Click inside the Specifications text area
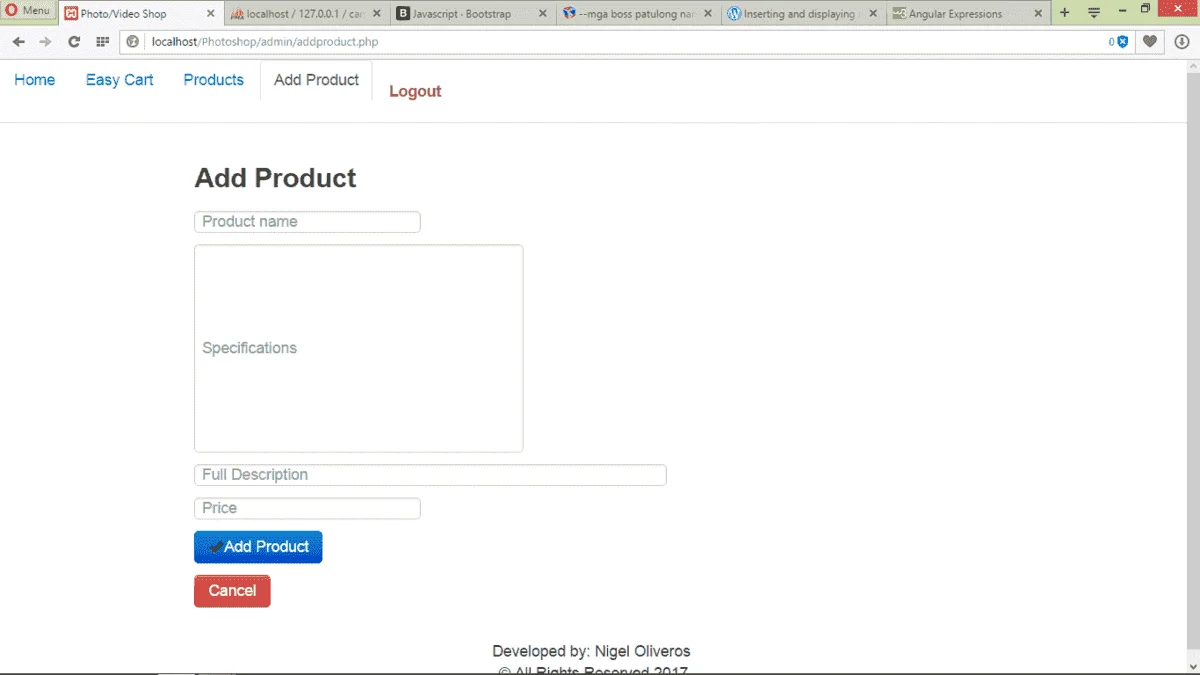This screenshot has height=675, width=1200. [358, 348]
